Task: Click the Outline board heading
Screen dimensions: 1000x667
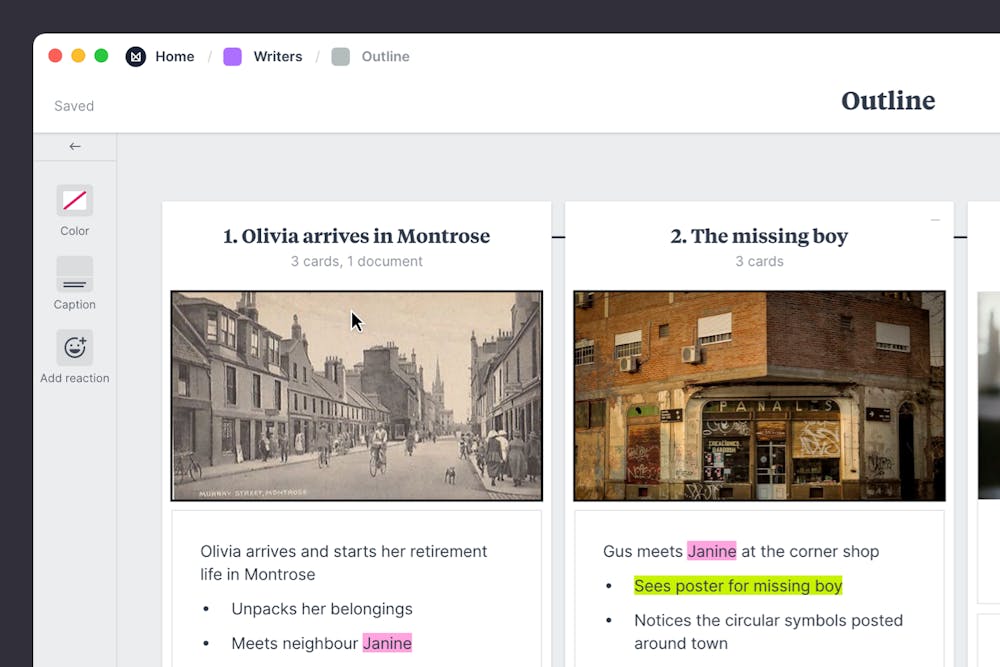Action: [x=887, y=101]
